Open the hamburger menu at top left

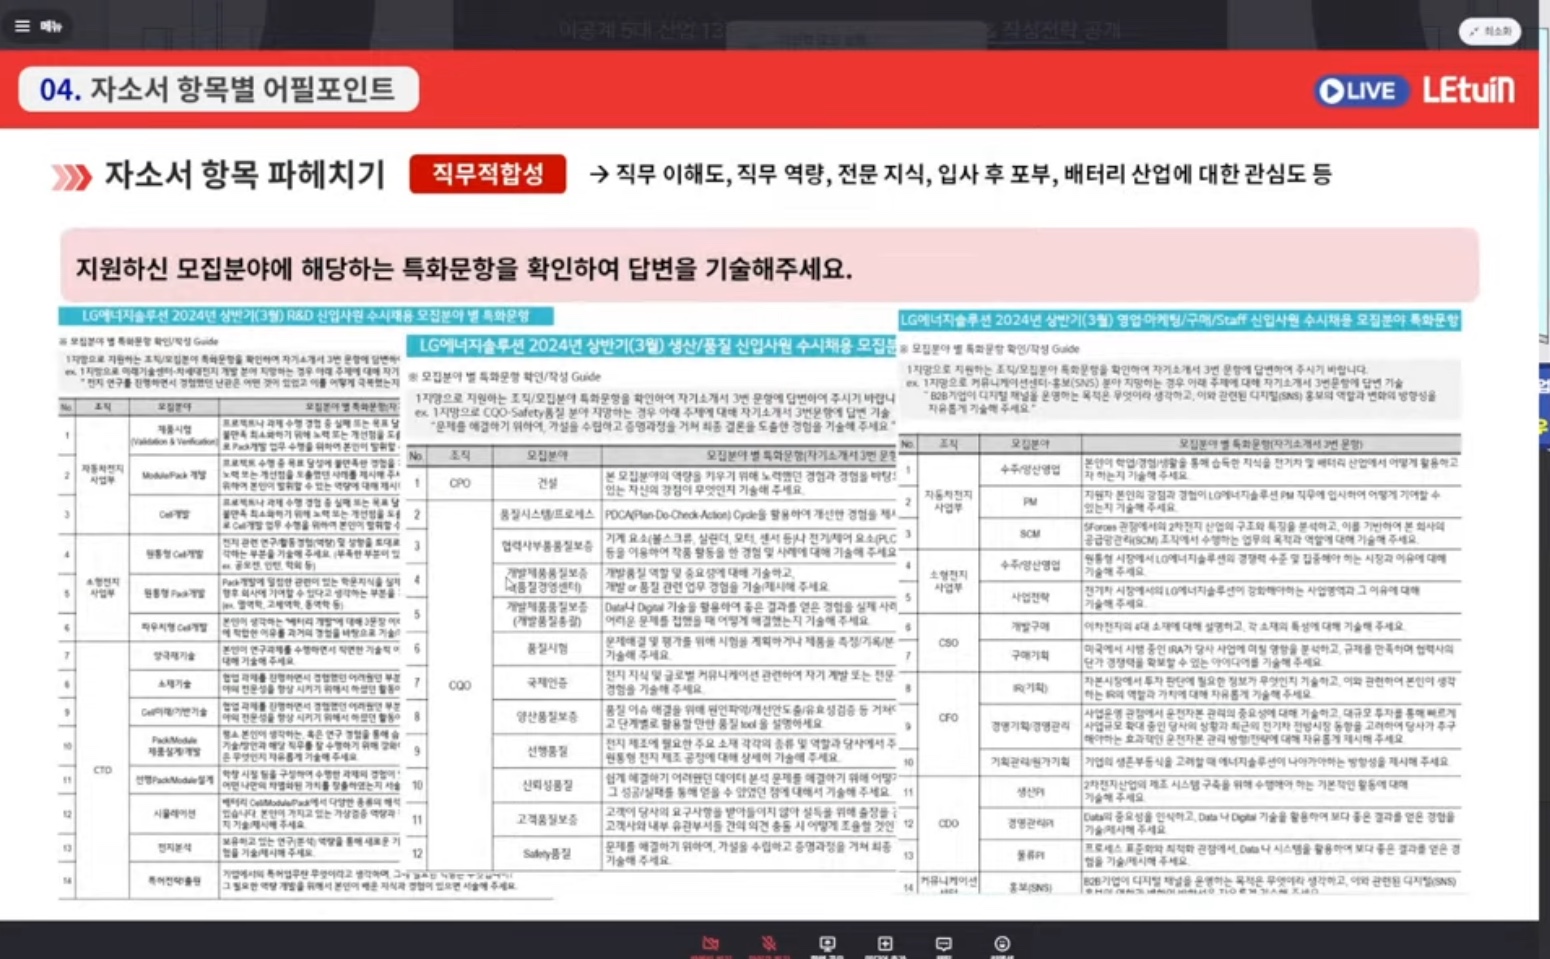click(22, 26)
